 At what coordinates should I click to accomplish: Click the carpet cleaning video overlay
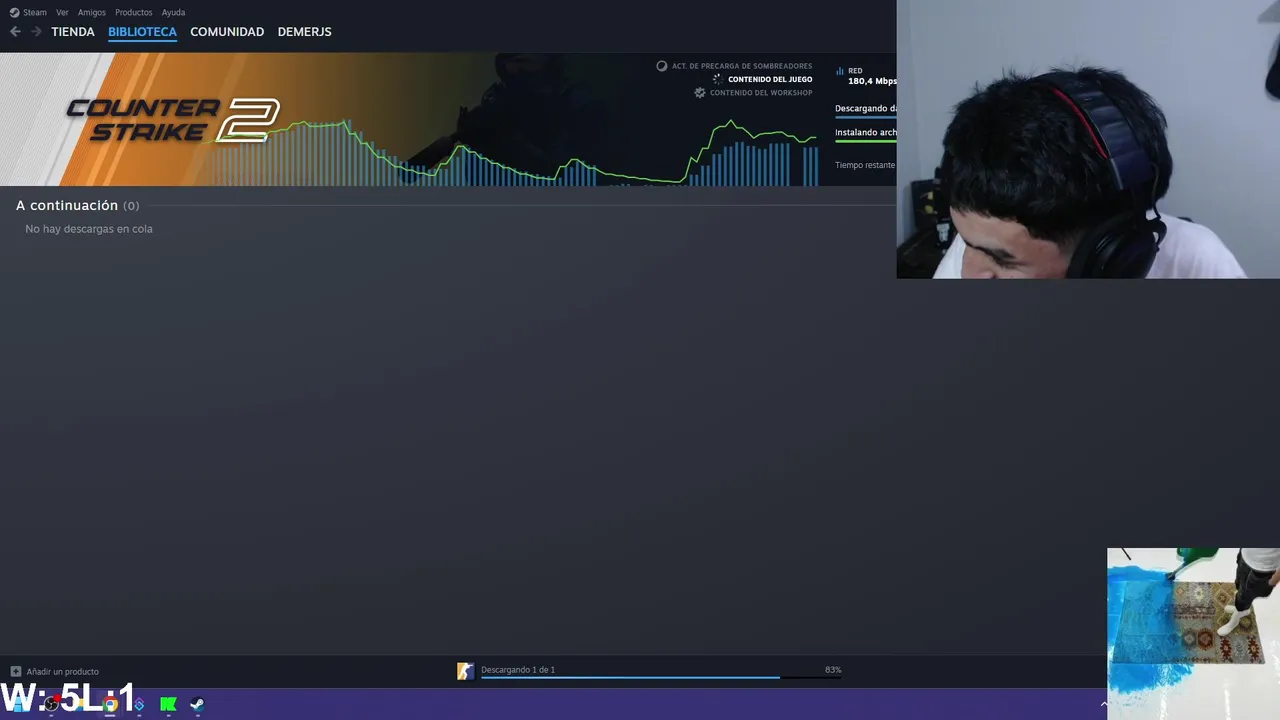point(1193,634)
